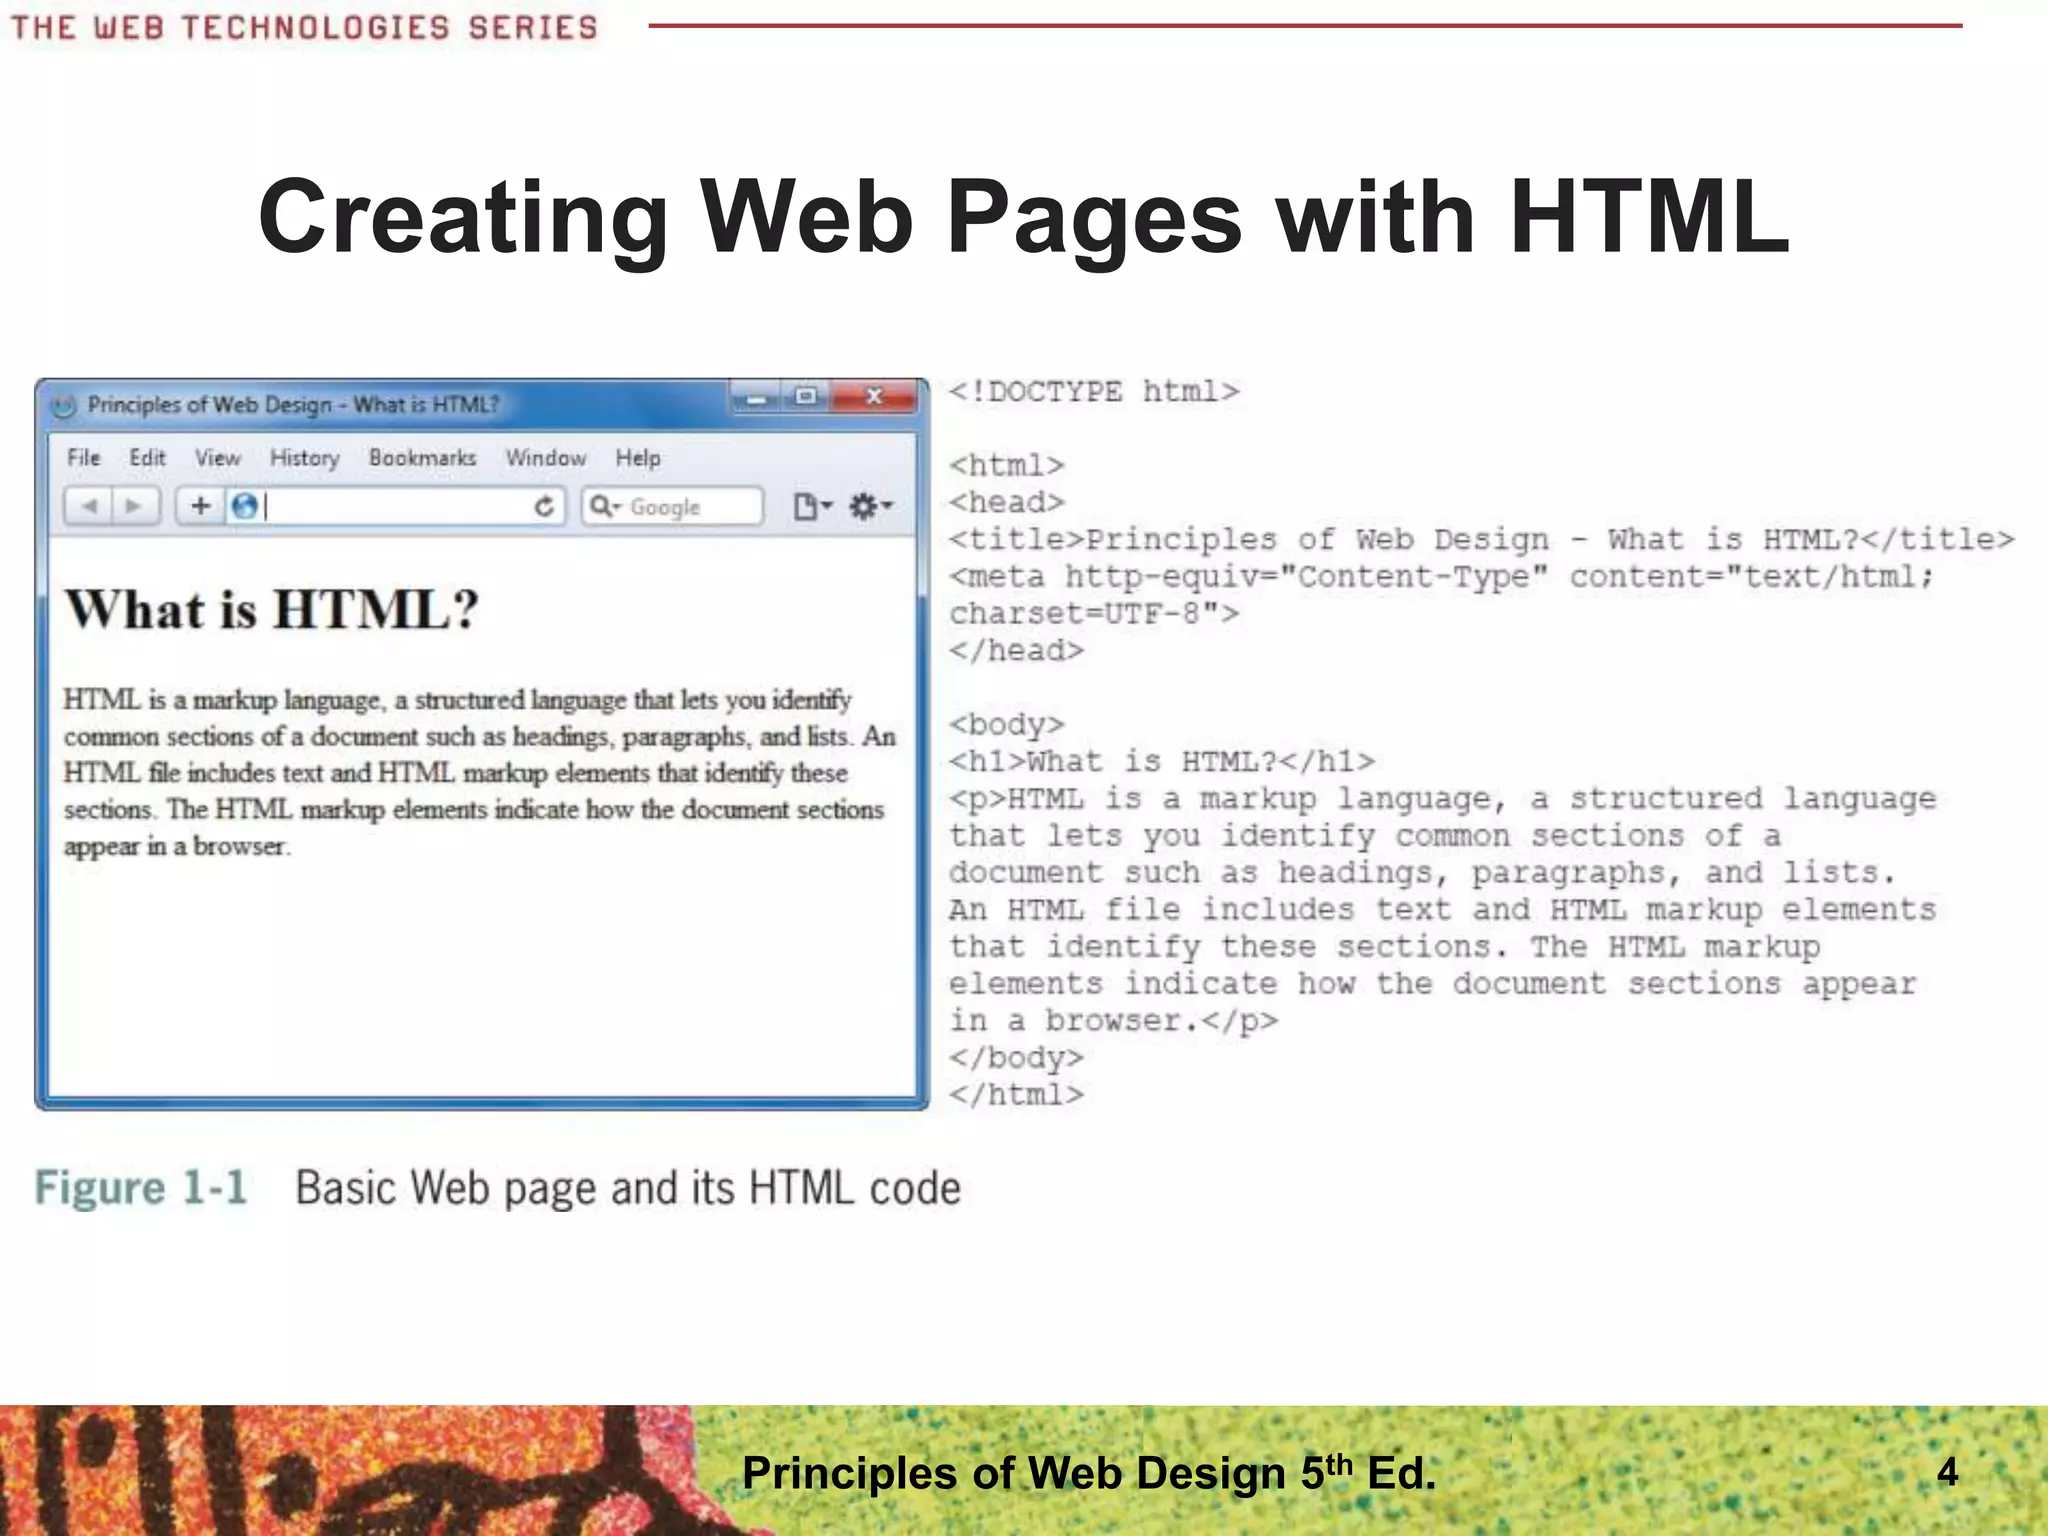Open the page menu dropdown icon
The height and width of the screenshot is (1536, 2048).
click(812, 506)
